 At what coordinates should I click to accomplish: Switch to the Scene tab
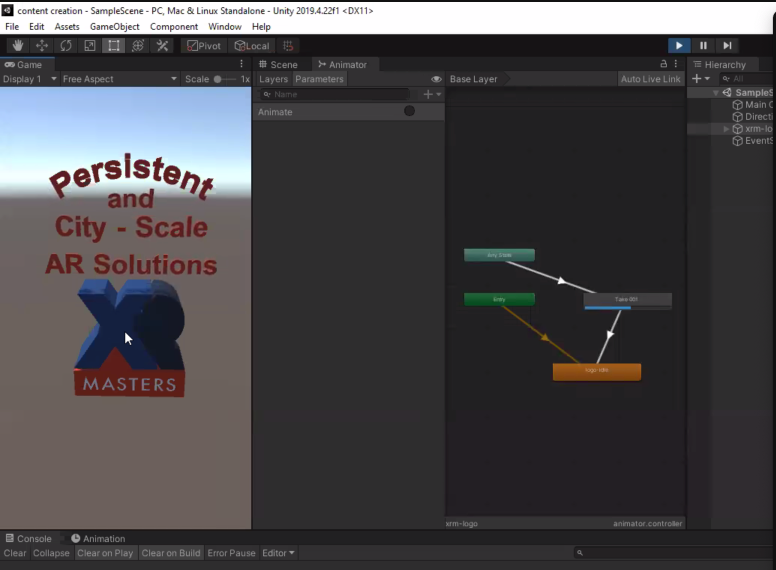(x=278, y=64)
